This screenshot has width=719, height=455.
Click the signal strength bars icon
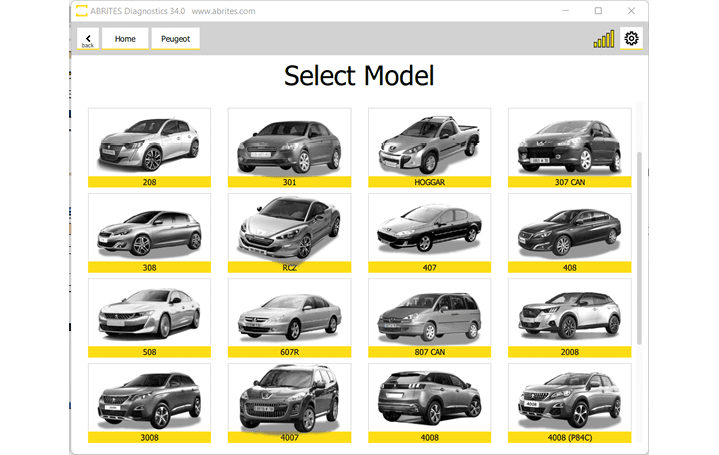604,40
